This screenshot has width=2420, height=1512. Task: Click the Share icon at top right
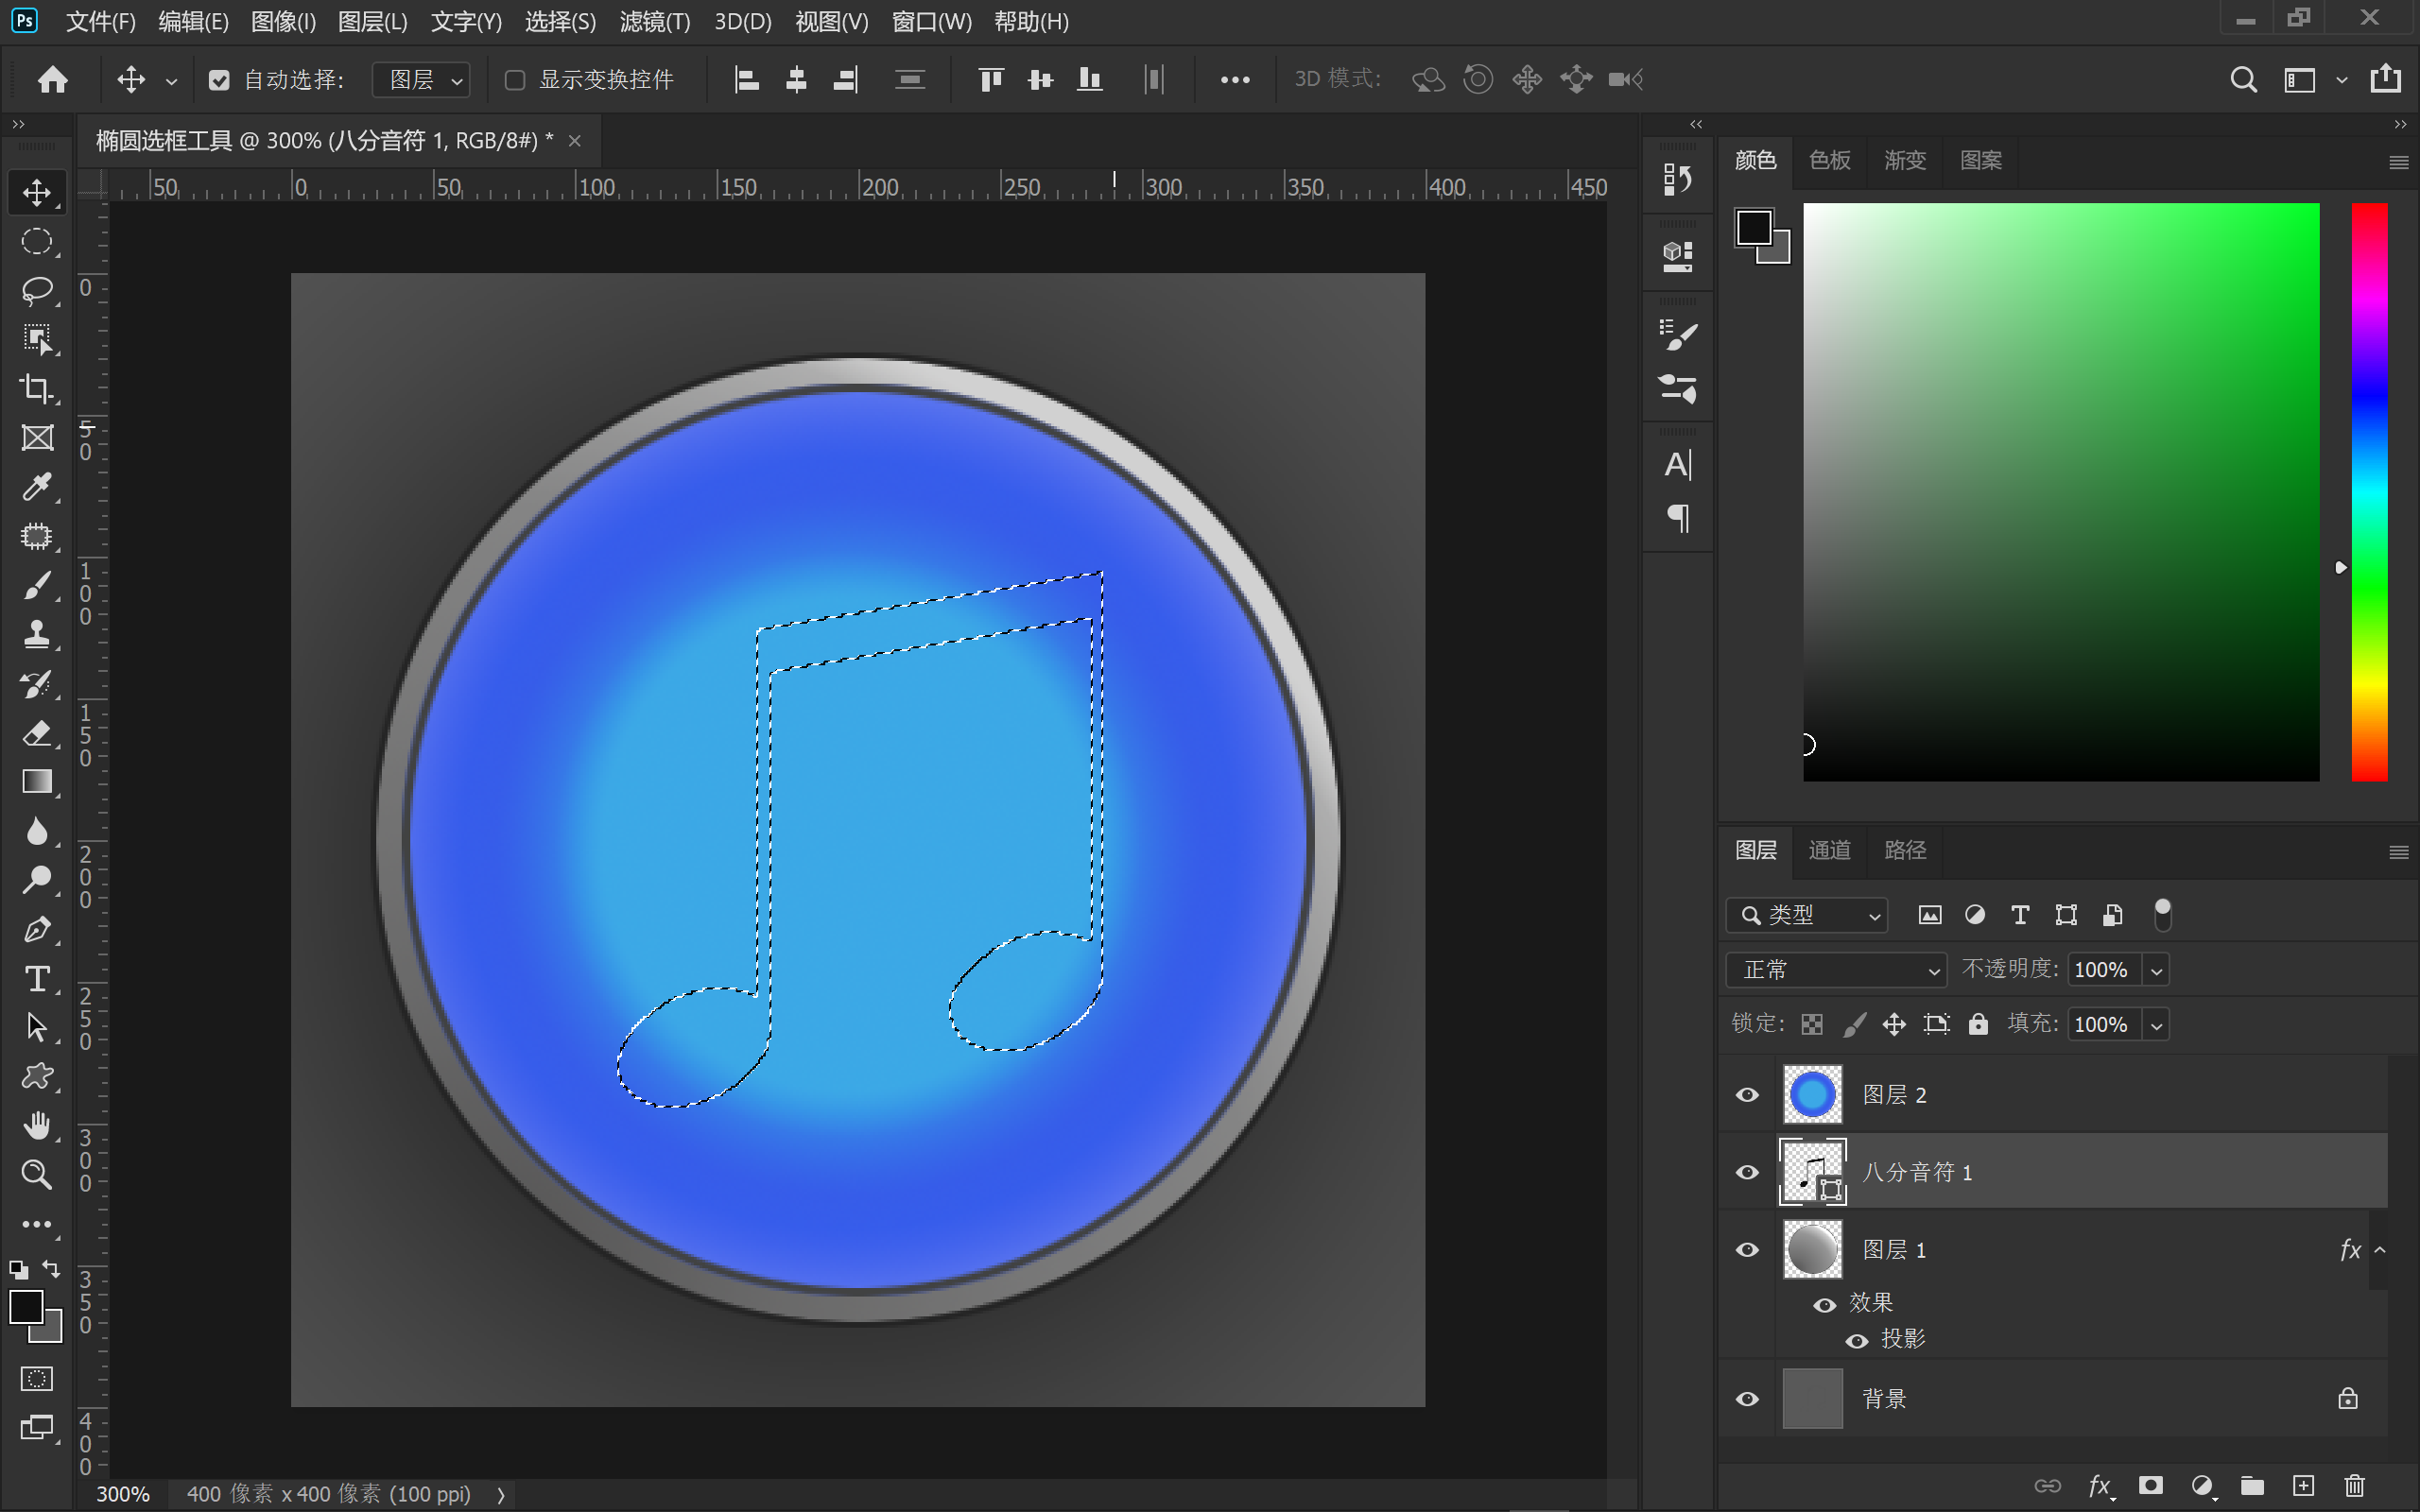(x=2386, y=79)
